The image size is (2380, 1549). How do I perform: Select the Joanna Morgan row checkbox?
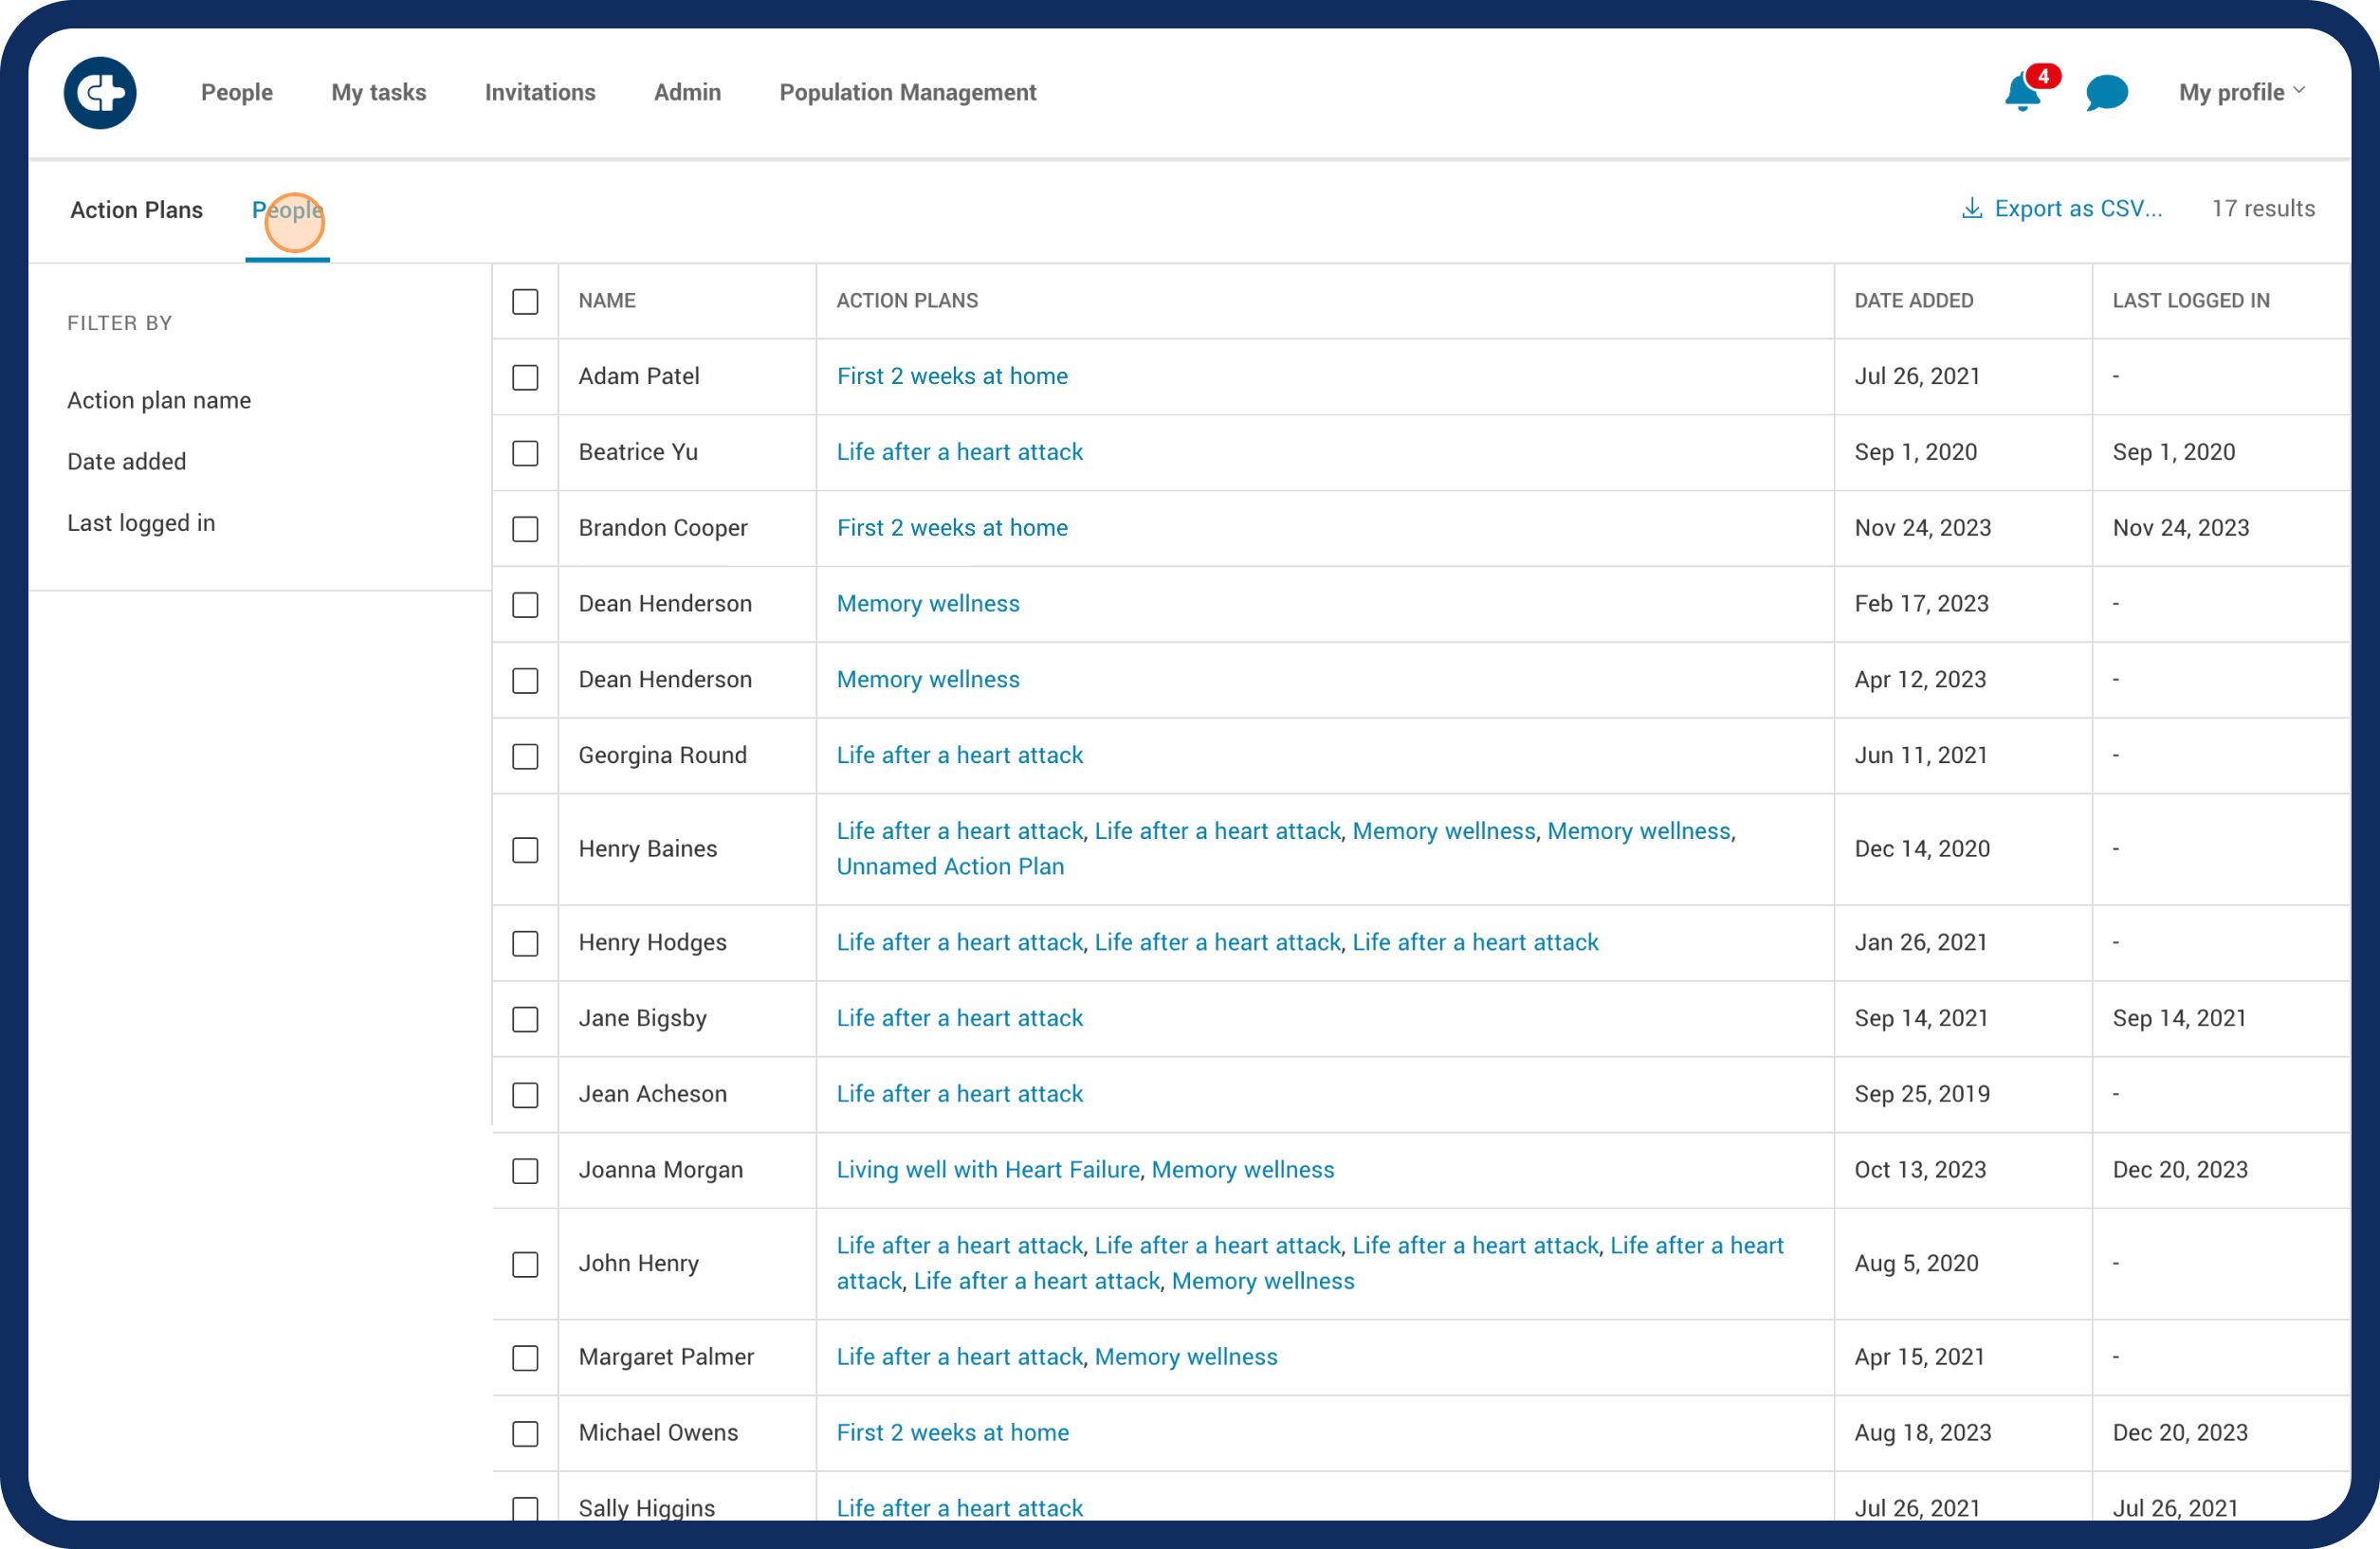[x=525, y=1170]
